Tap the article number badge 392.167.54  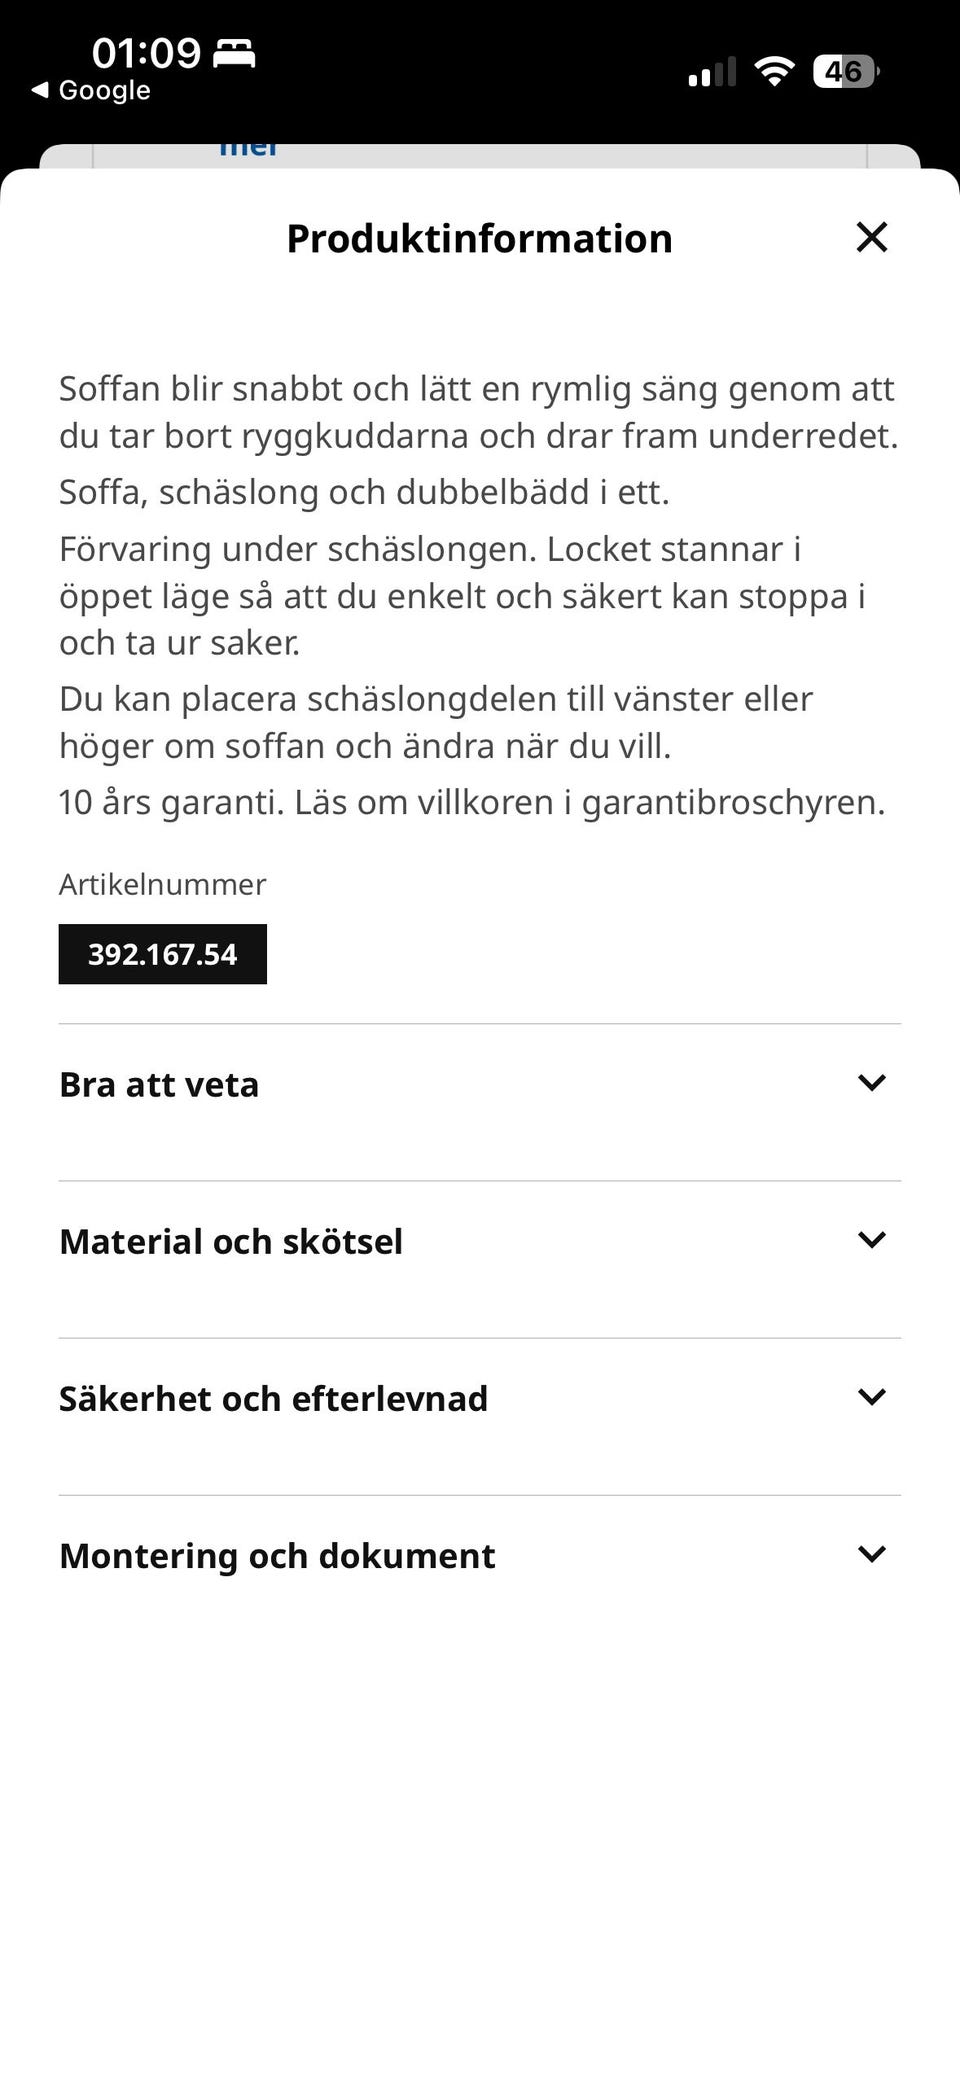[x=163, y=954]
